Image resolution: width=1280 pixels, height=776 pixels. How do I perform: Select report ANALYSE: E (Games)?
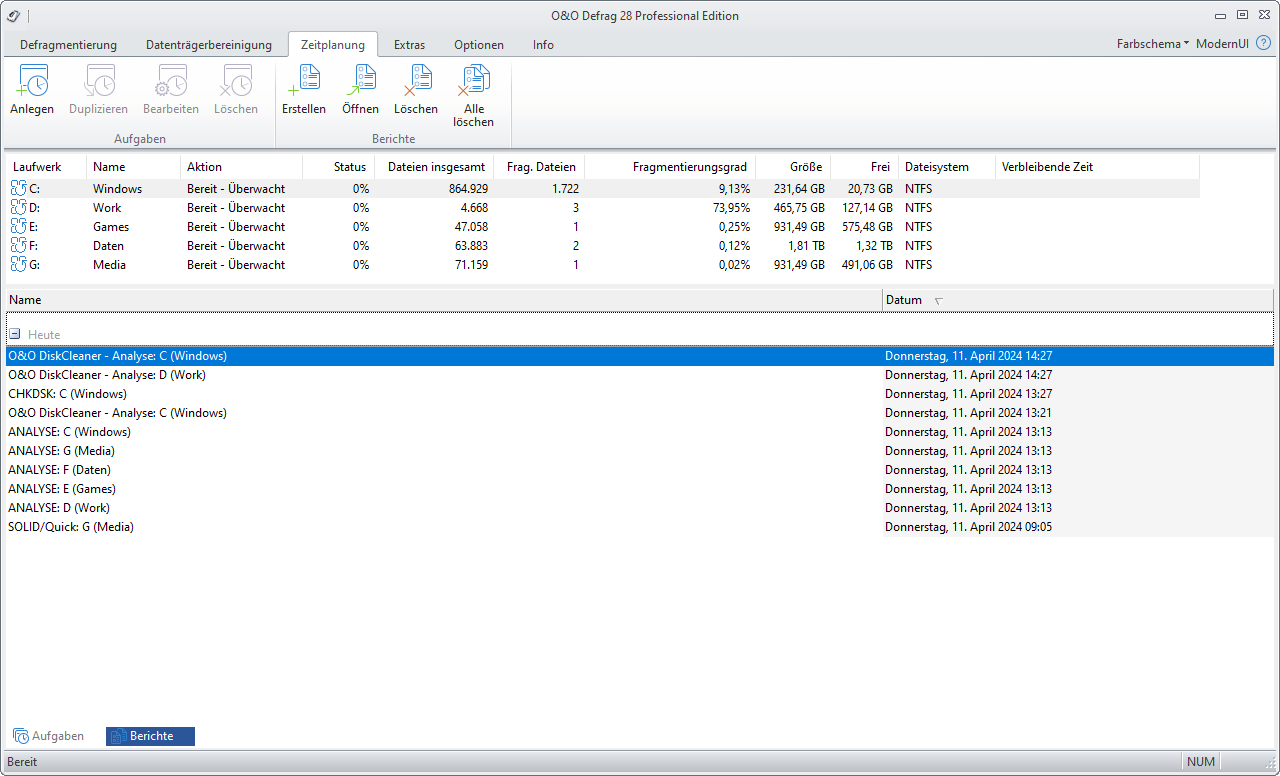pyautogui.click(x=640, y=489)
